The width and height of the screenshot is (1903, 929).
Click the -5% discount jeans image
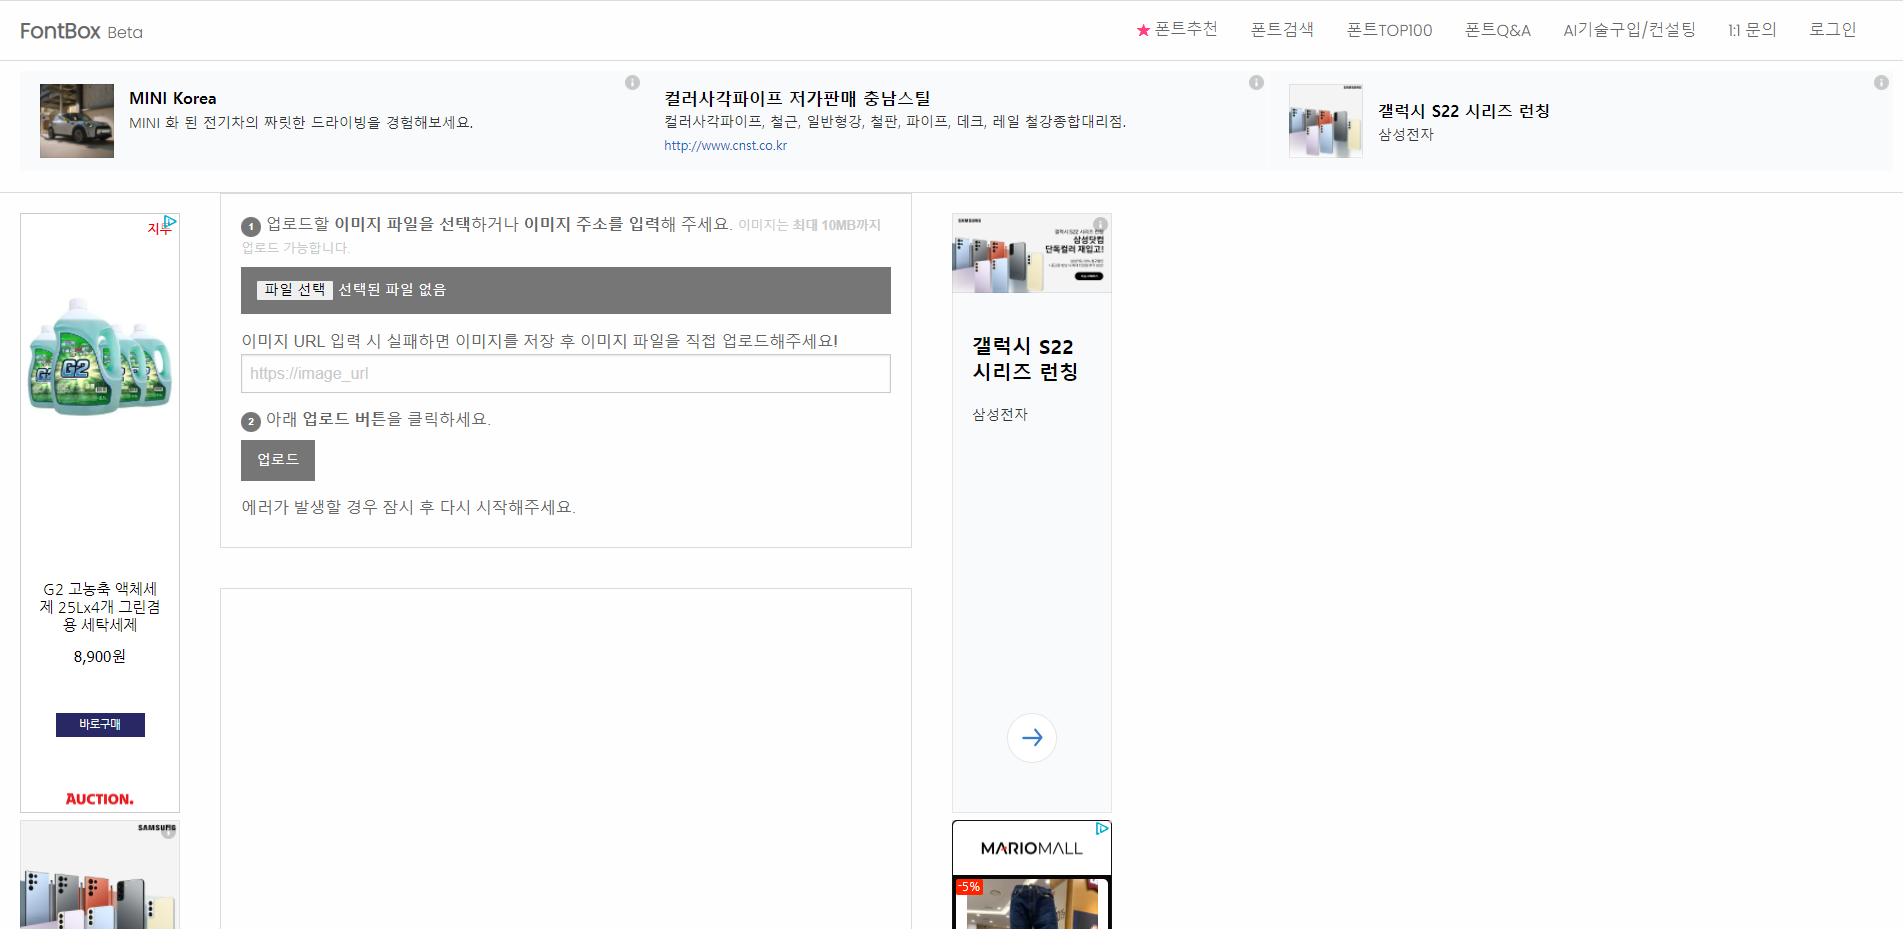[1032, 904]
